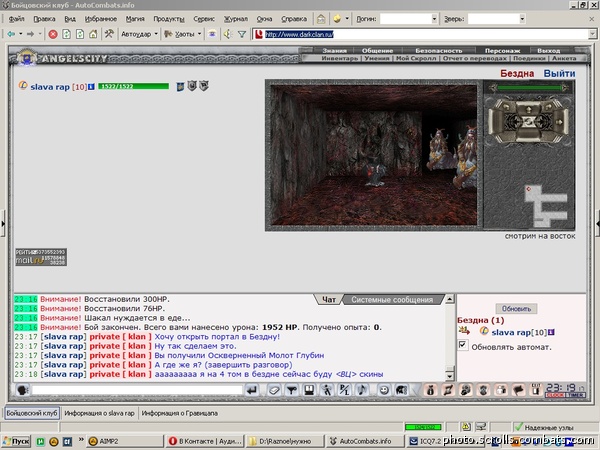Click the dungeon navigation compass pad
This screenshot has height=450, width=600.
tap(528, 121)
